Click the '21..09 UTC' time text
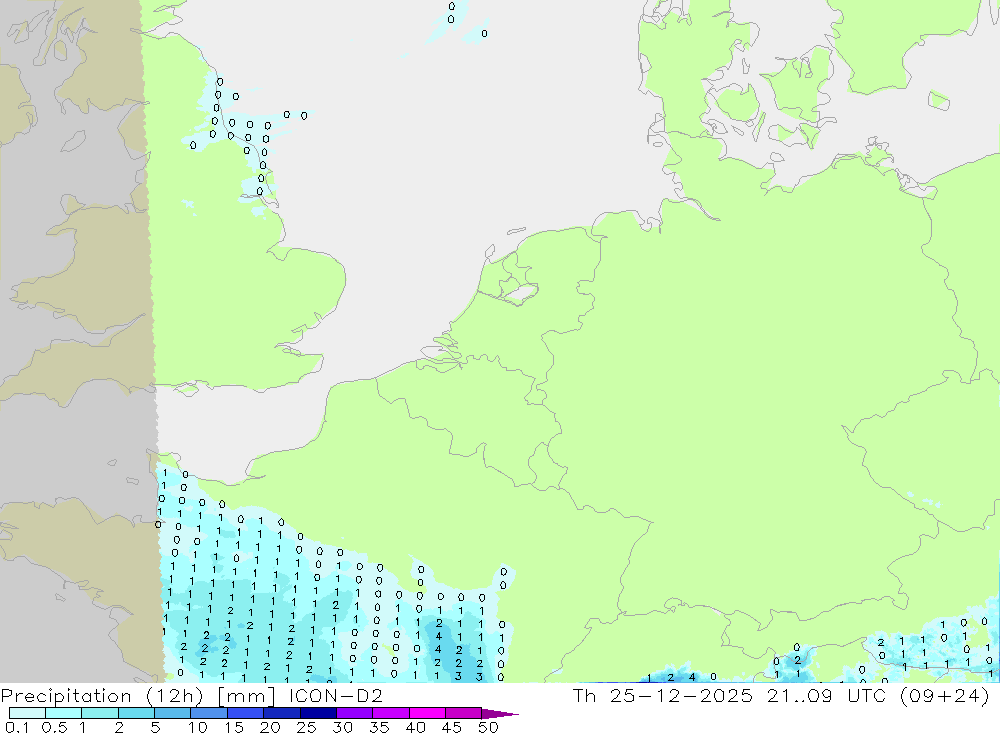The height and width of the screenshot is (733, 1000). pos(827,695)
